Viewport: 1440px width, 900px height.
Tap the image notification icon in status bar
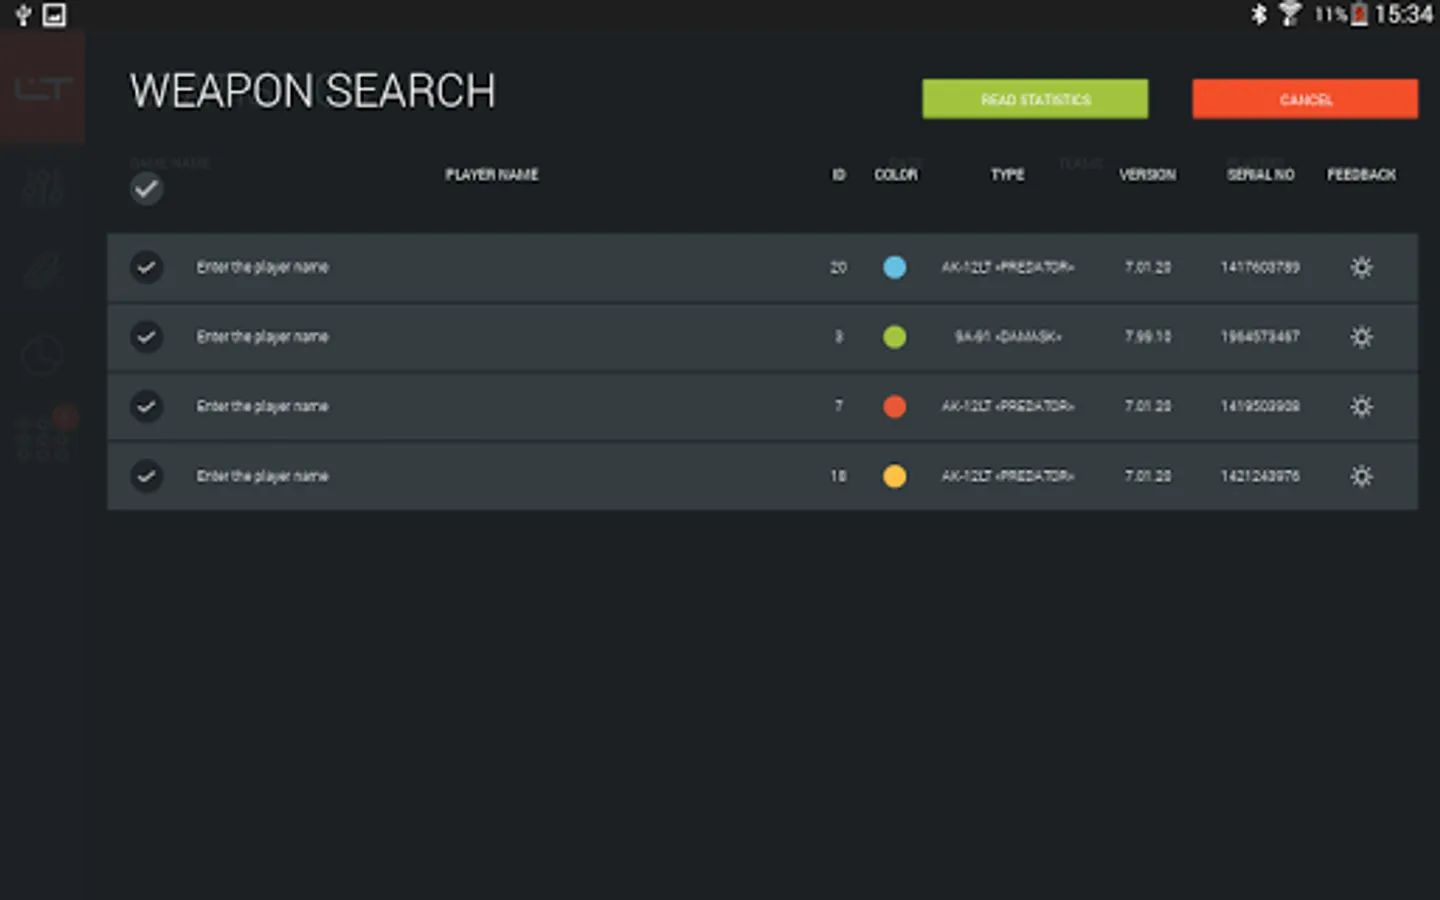tap(55, 15)
